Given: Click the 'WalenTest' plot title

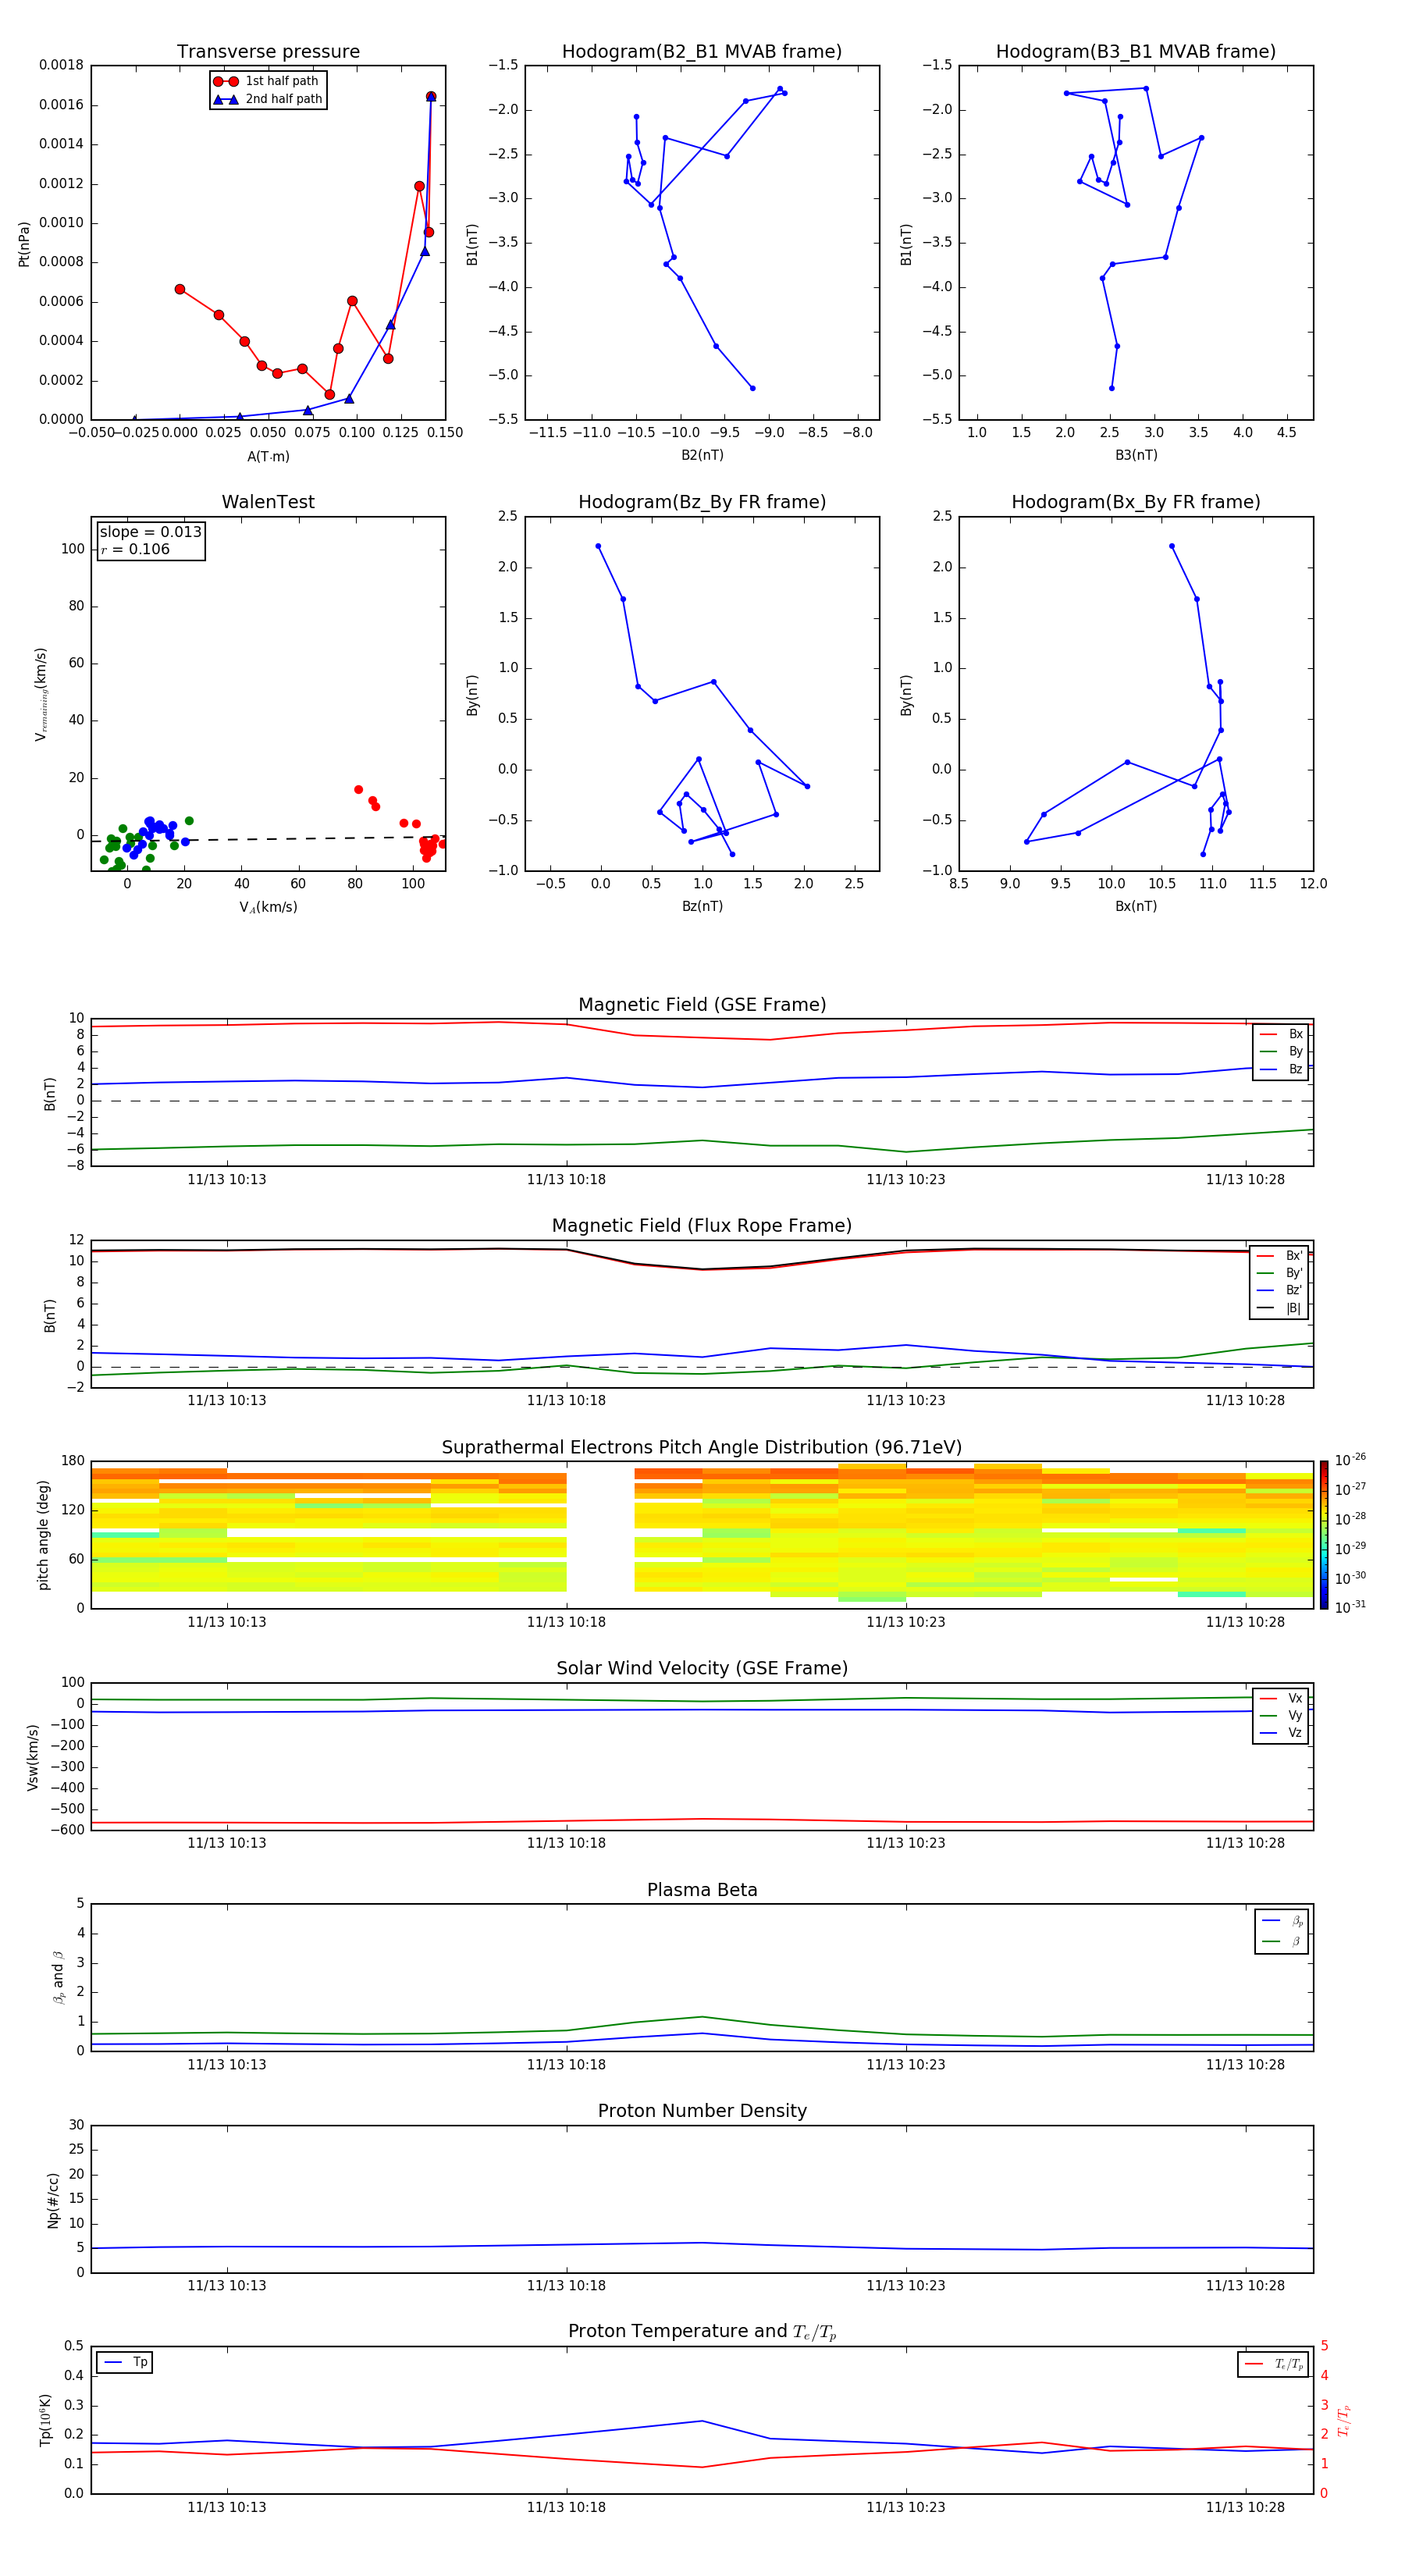Looking at the screenshot, I should coord(268,502).
